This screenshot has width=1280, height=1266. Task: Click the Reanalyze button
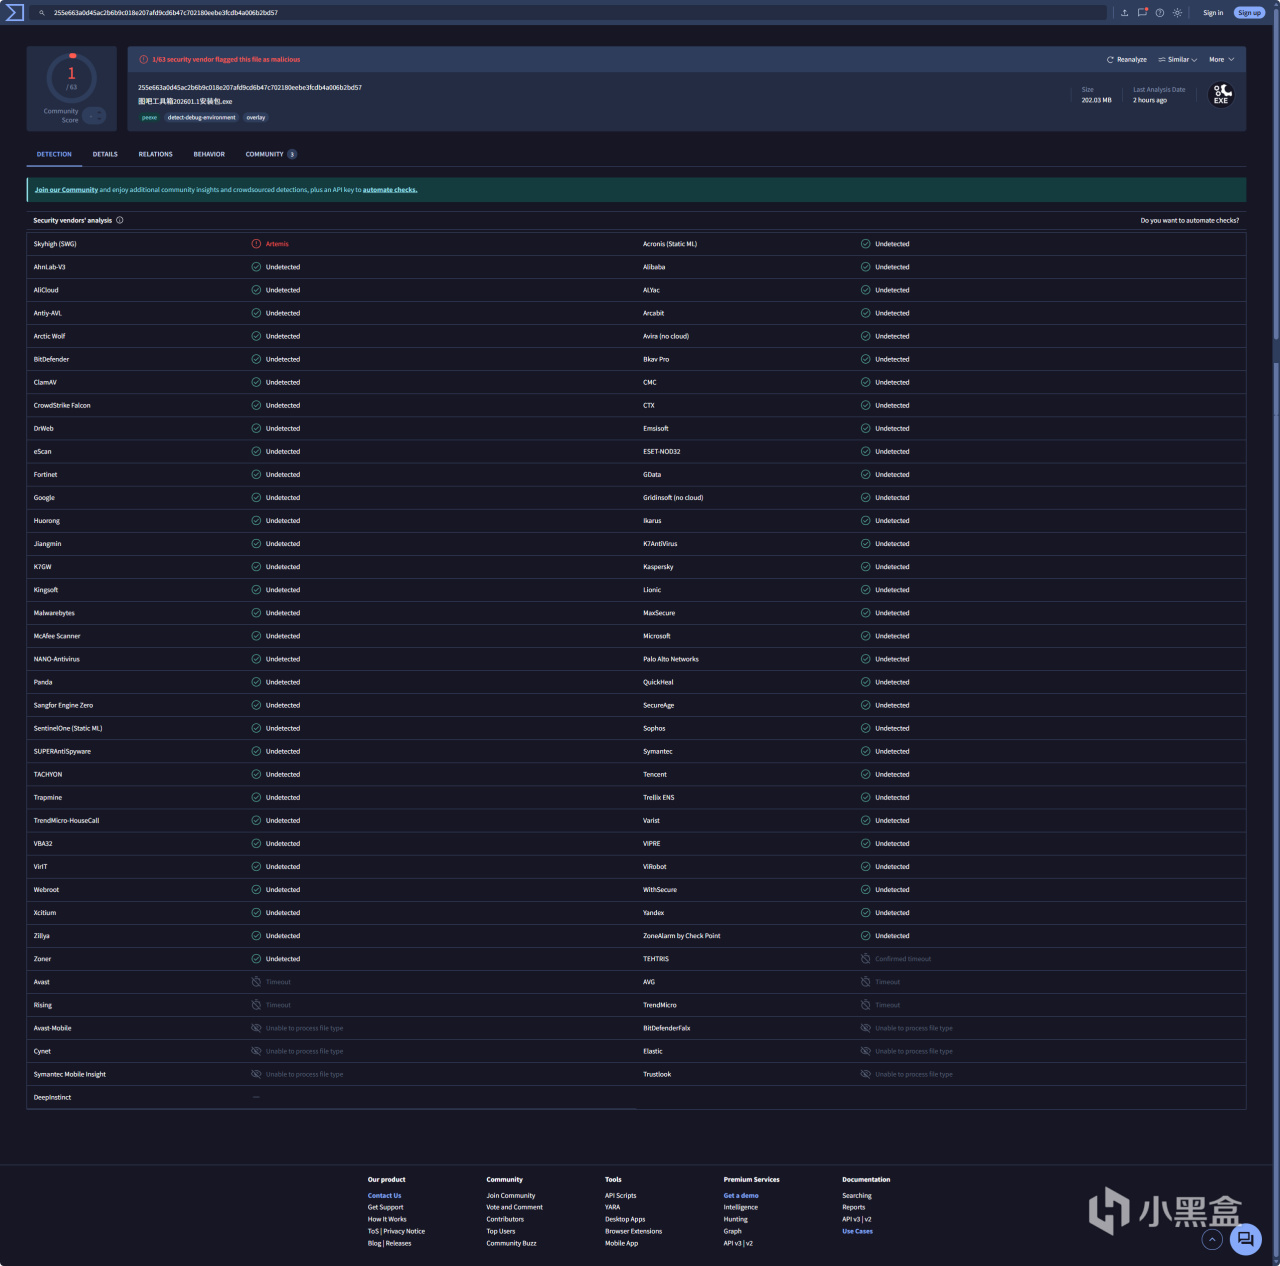pyautogui.click(x=1127, y=60)
